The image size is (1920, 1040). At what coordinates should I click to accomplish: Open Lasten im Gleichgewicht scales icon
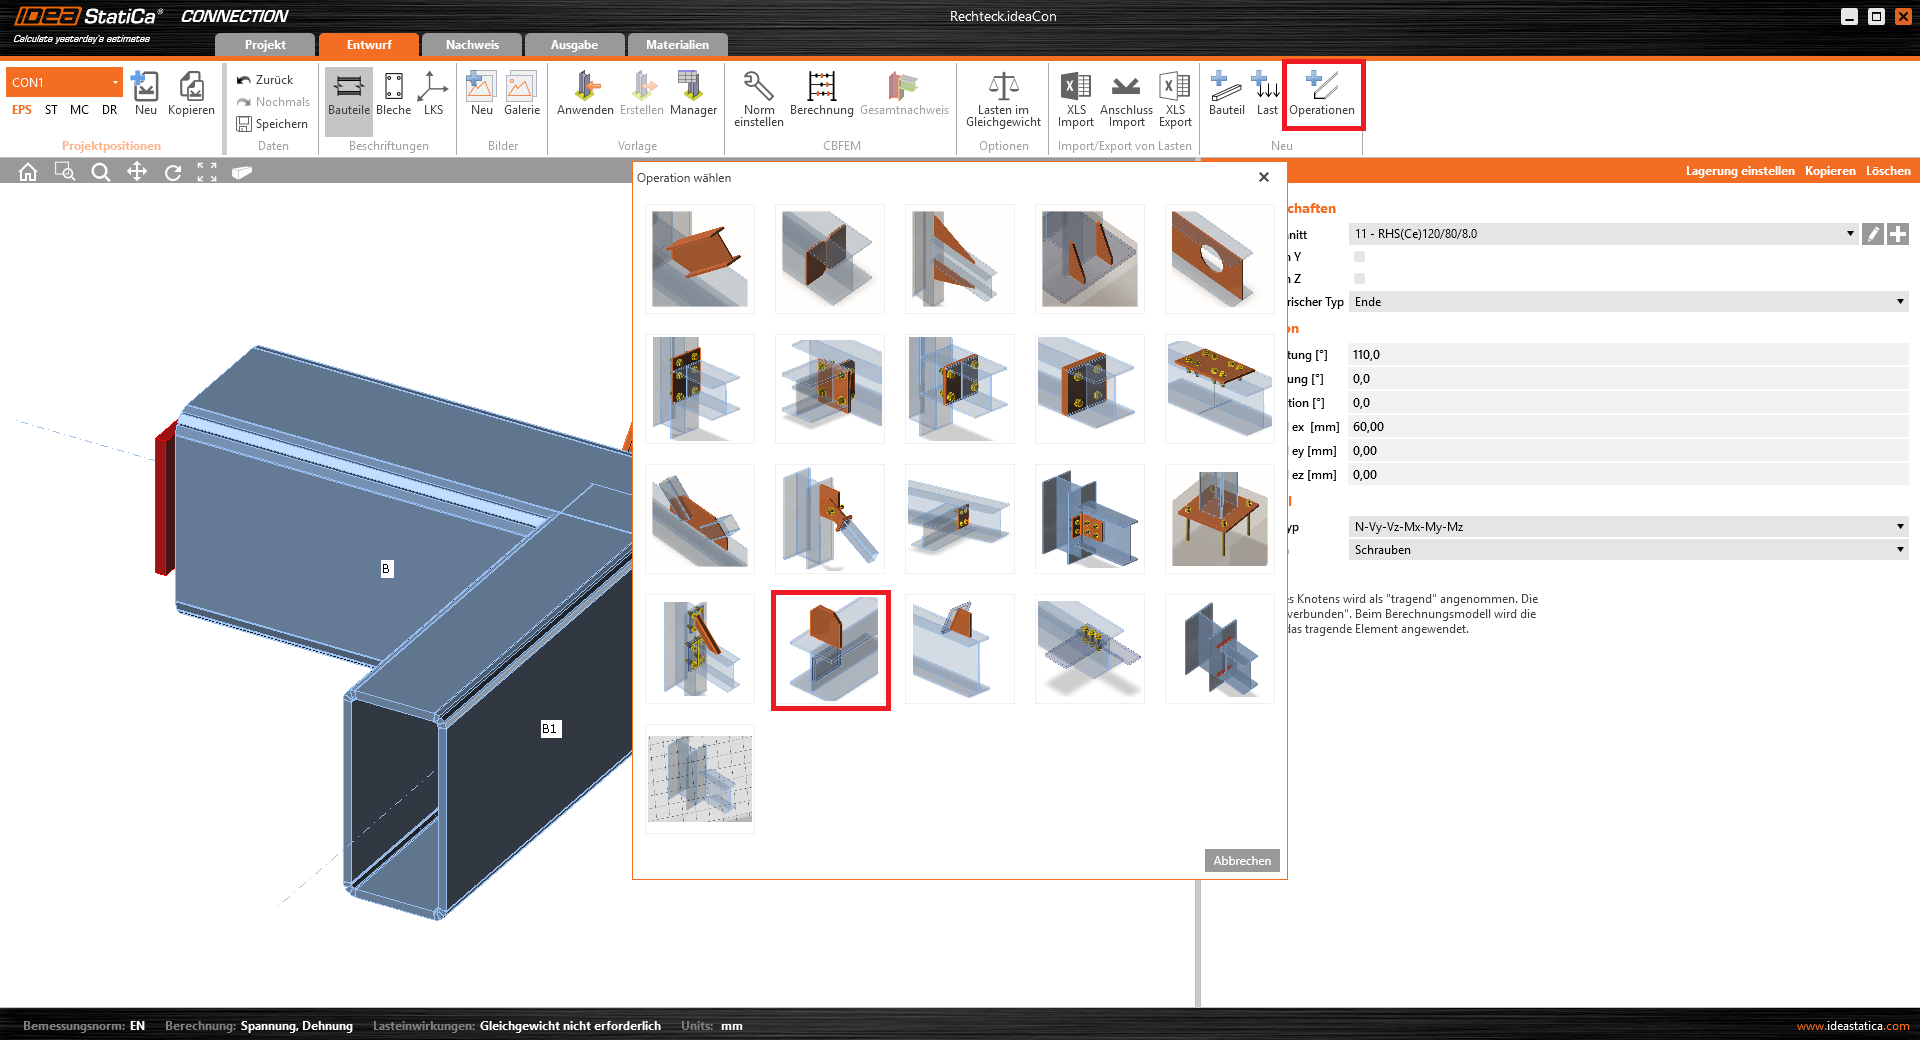(1003, 94)
